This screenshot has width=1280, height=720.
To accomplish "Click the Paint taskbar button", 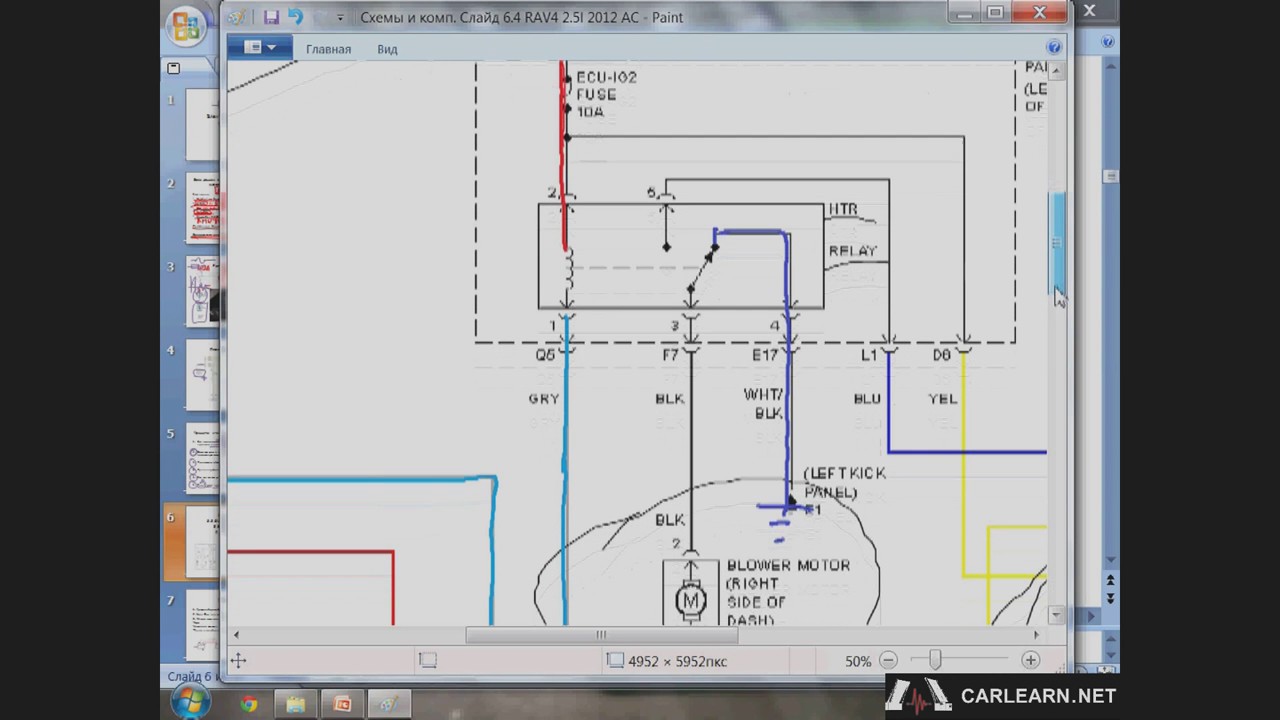I will point(389,704).
